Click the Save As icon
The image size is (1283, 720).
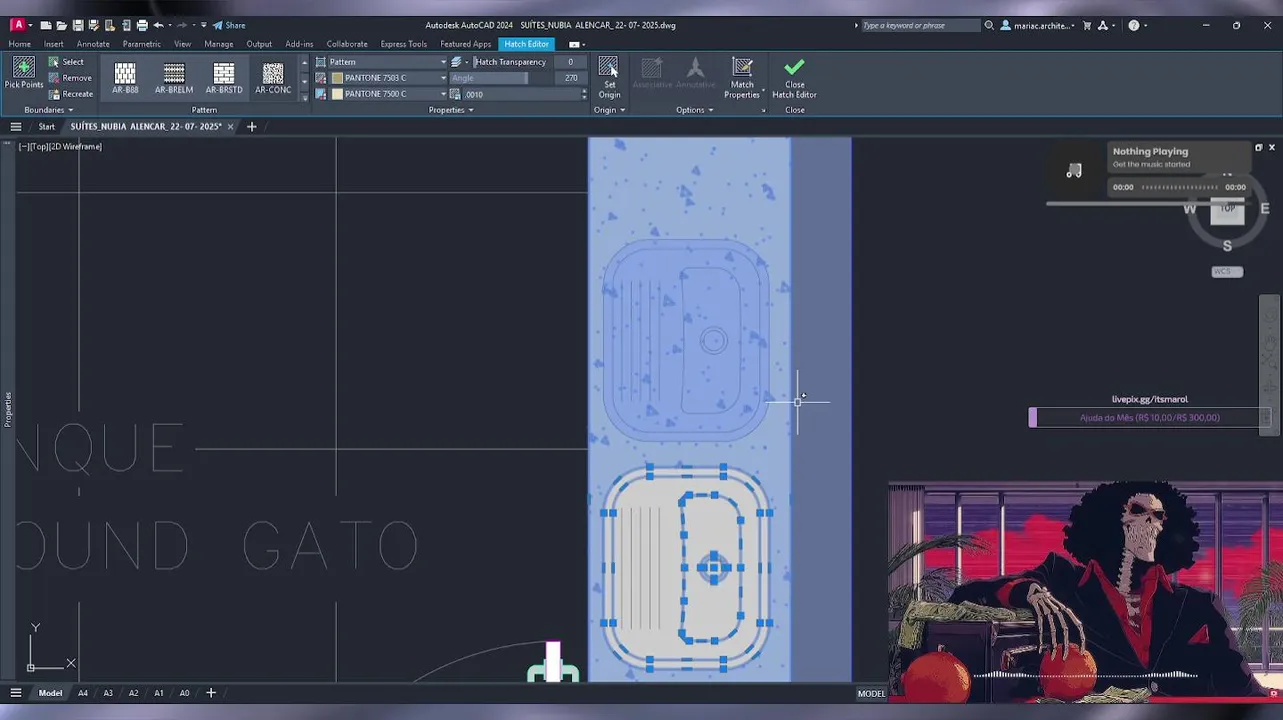[x=93, y=25]
